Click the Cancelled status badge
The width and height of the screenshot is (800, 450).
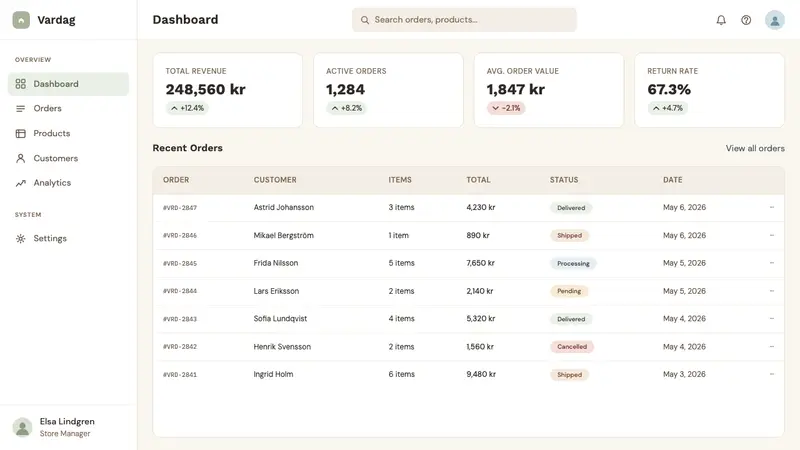572,346
